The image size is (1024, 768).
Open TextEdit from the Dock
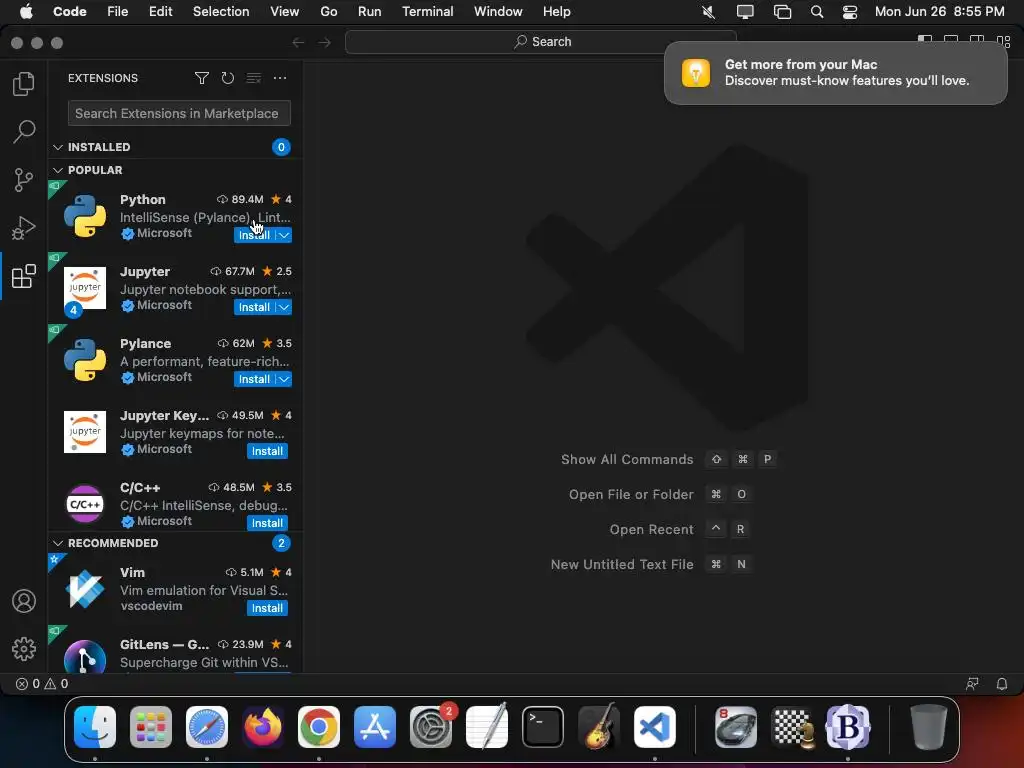(487, 726)
